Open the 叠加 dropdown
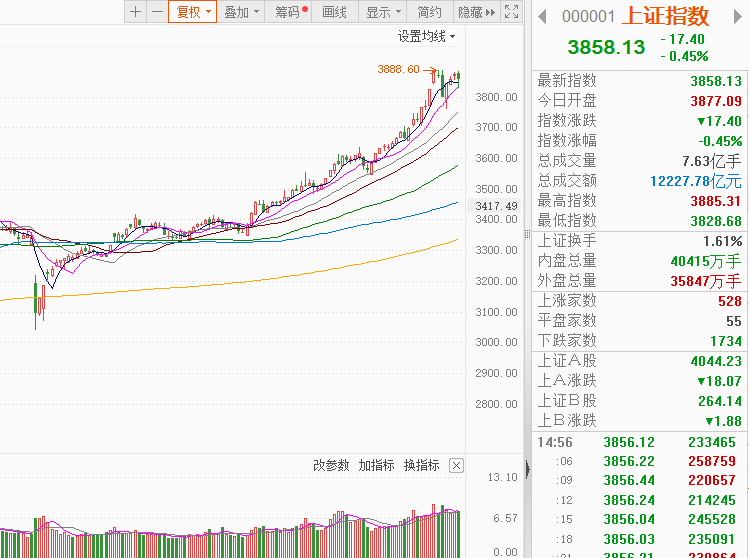Screen dimensions: 749x558 (x=241, y=11)
